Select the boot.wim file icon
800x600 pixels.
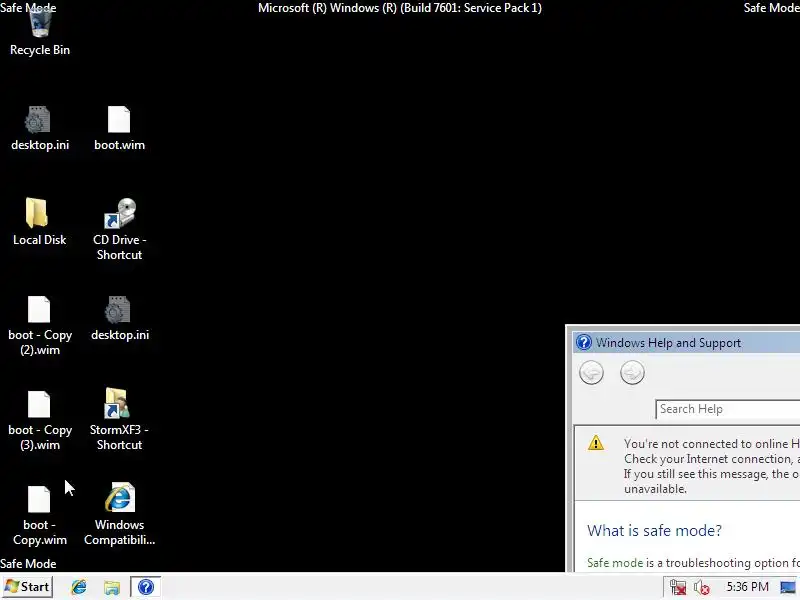click(x=119, y=128)
